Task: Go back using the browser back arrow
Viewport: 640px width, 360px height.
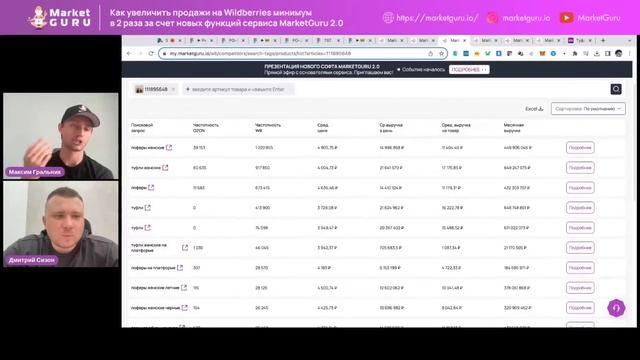Action: click(129, 53)
